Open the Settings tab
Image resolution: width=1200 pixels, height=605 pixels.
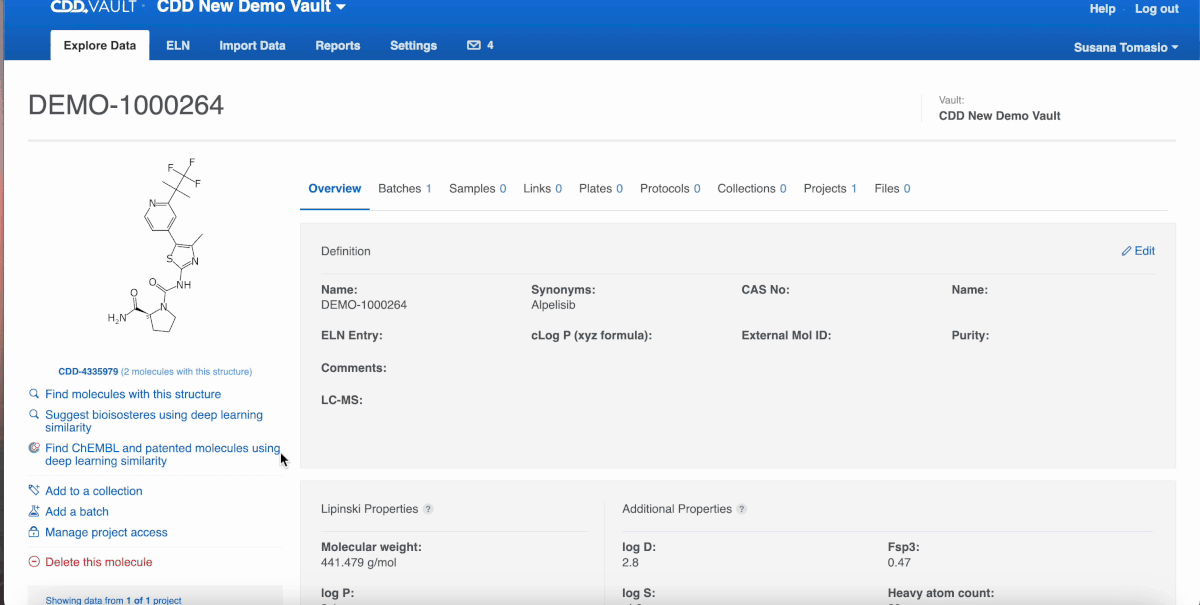pos(413,45)
